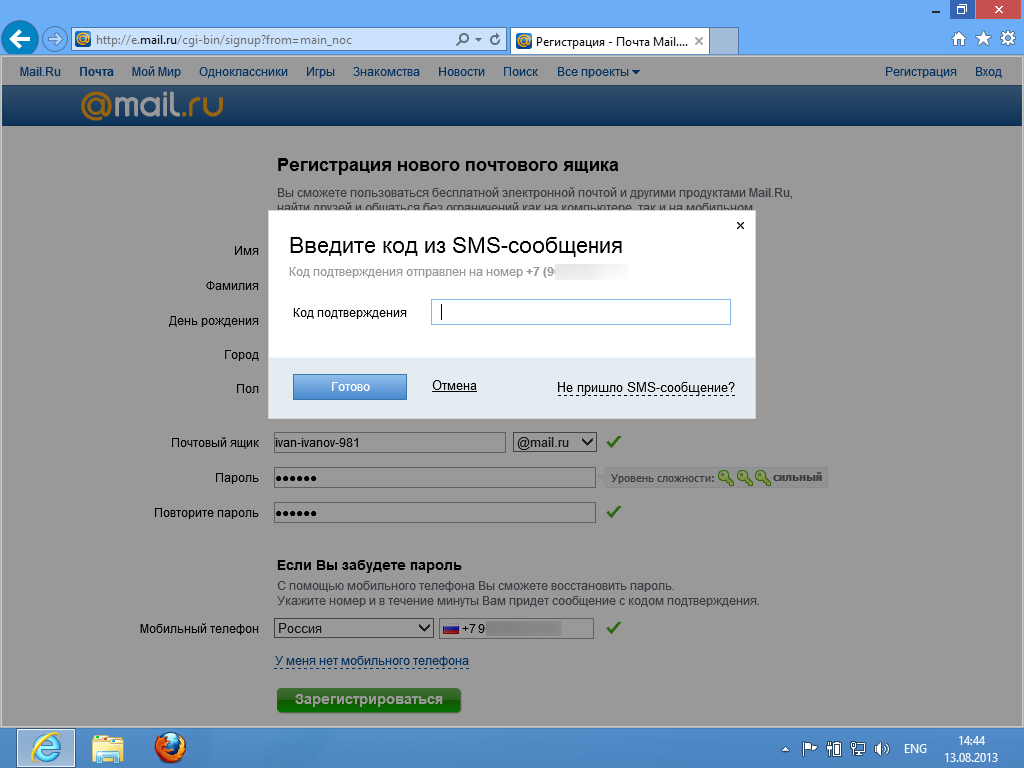Open address bar autocomplete dropdown arrow

pyautogui.click(x=478, y=39)
